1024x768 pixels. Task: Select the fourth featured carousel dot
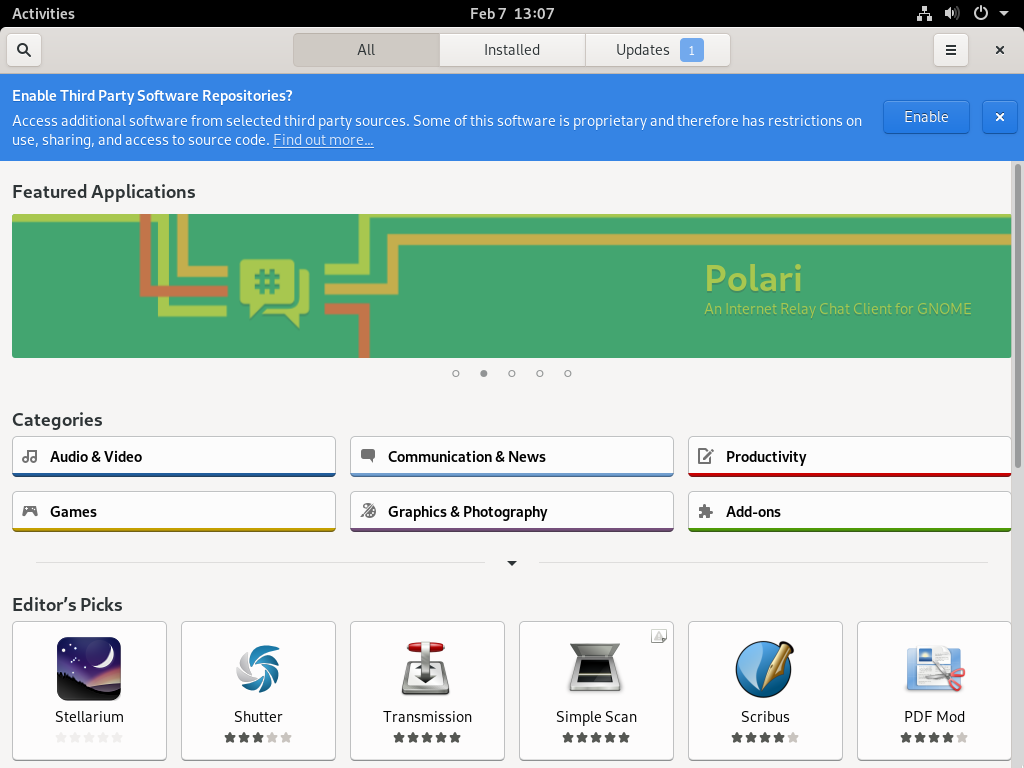[x=539, y=374]
